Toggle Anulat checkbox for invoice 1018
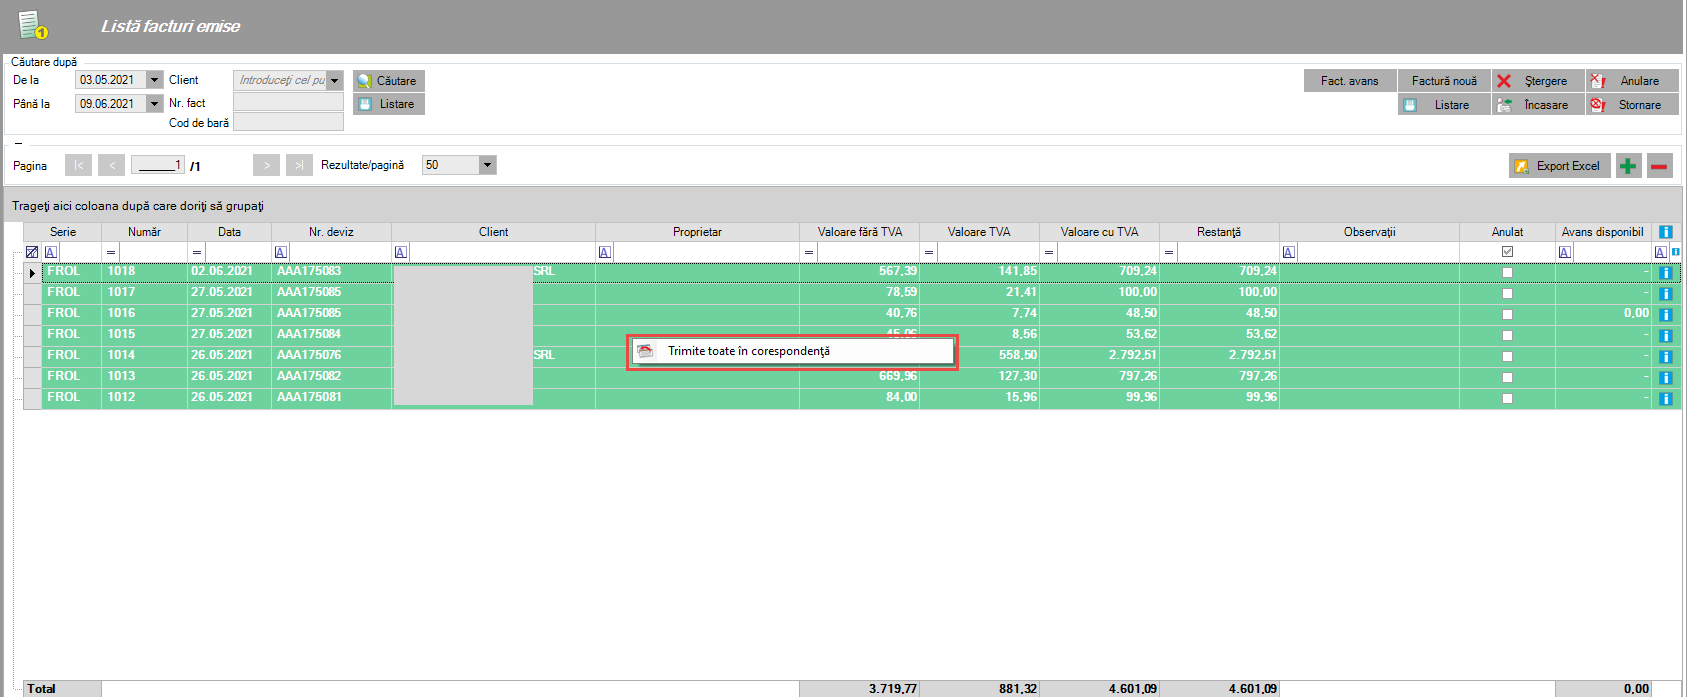This screenshot has width=1688, height=697. point(1507,273)
